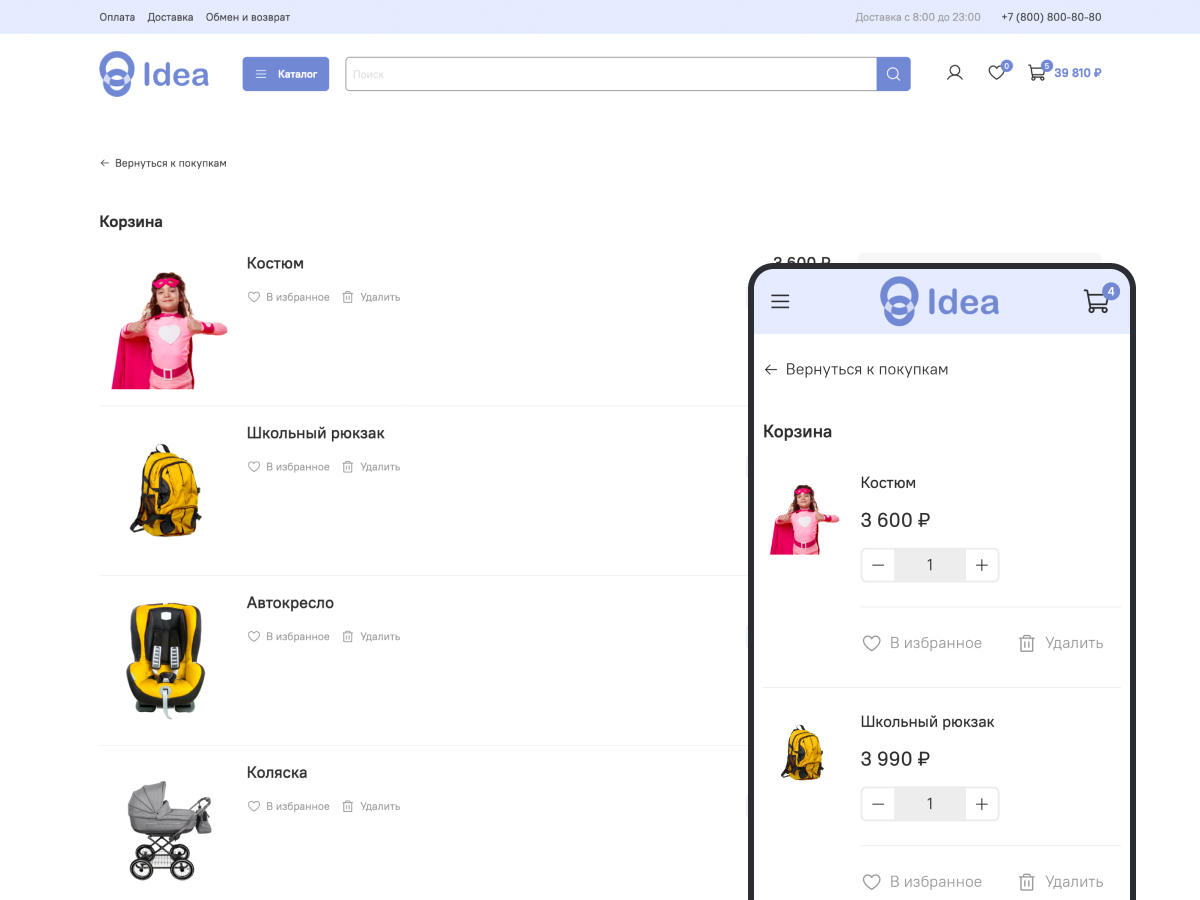Focus the Поиск search field
This screenshot has height=900, width=1200.
(x=611, y=74)
